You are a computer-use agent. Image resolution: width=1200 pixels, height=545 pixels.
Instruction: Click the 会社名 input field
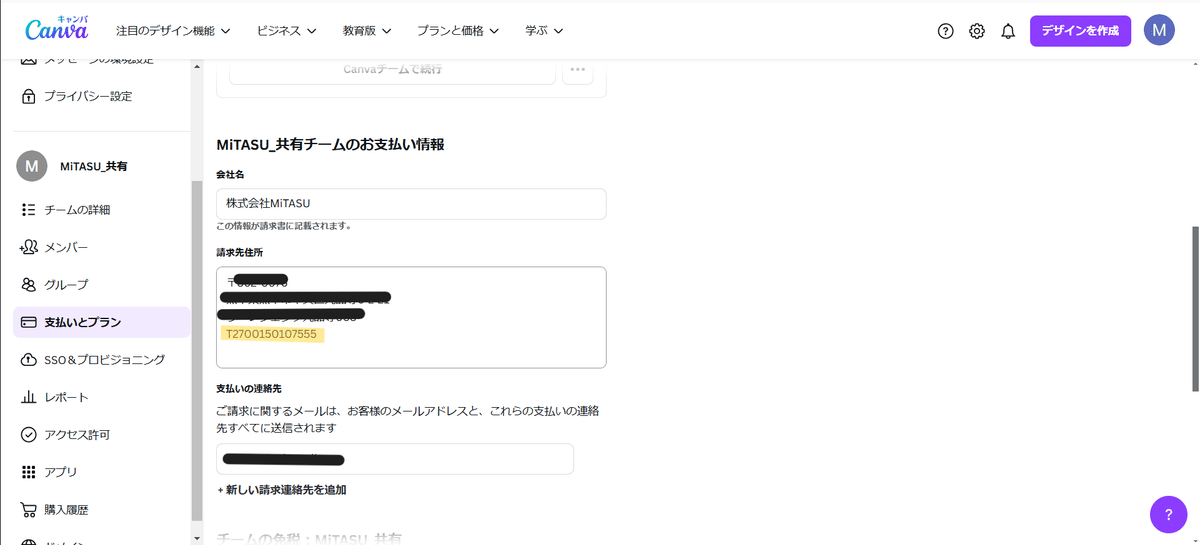pos(411,204)
